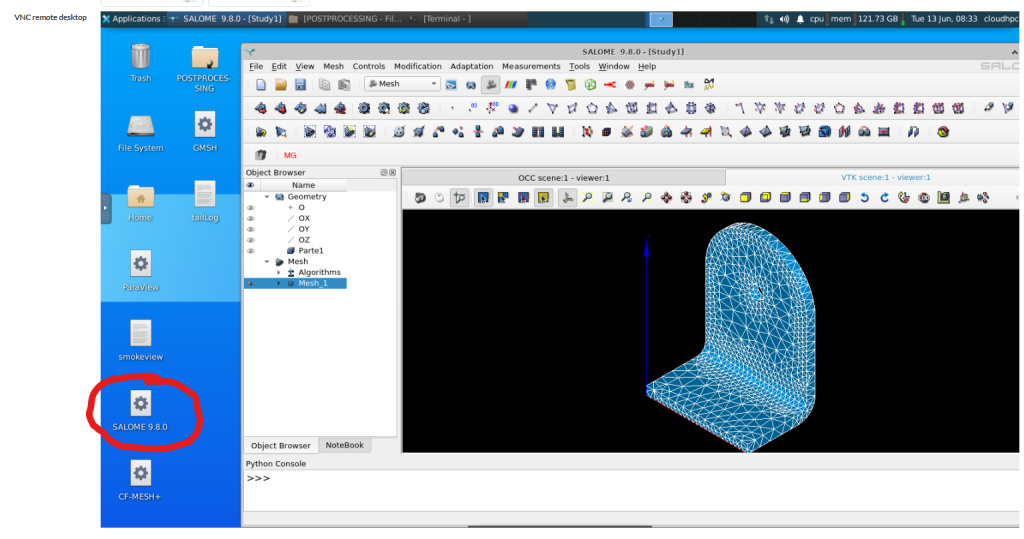Collapse the Mesh tree node
Screen dimensions: 1024x539
(267, 261)
